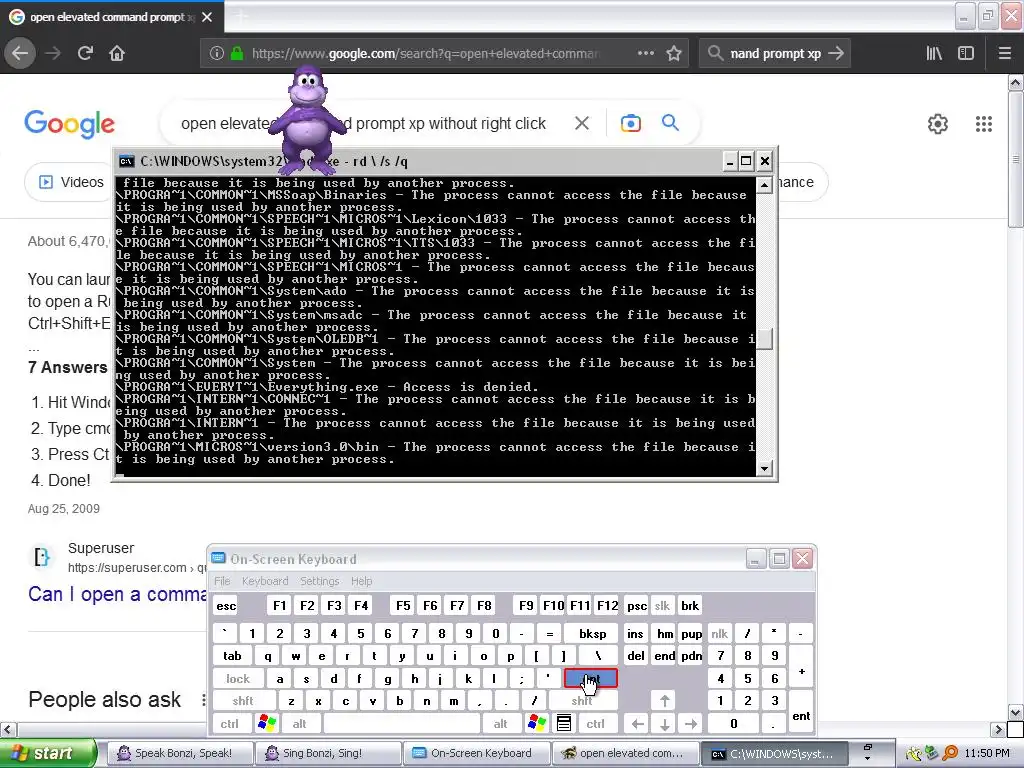Screen dimensions: 1024x768
Task: Click the left Windows logo key on keyboard
Action: coord(267,723)
